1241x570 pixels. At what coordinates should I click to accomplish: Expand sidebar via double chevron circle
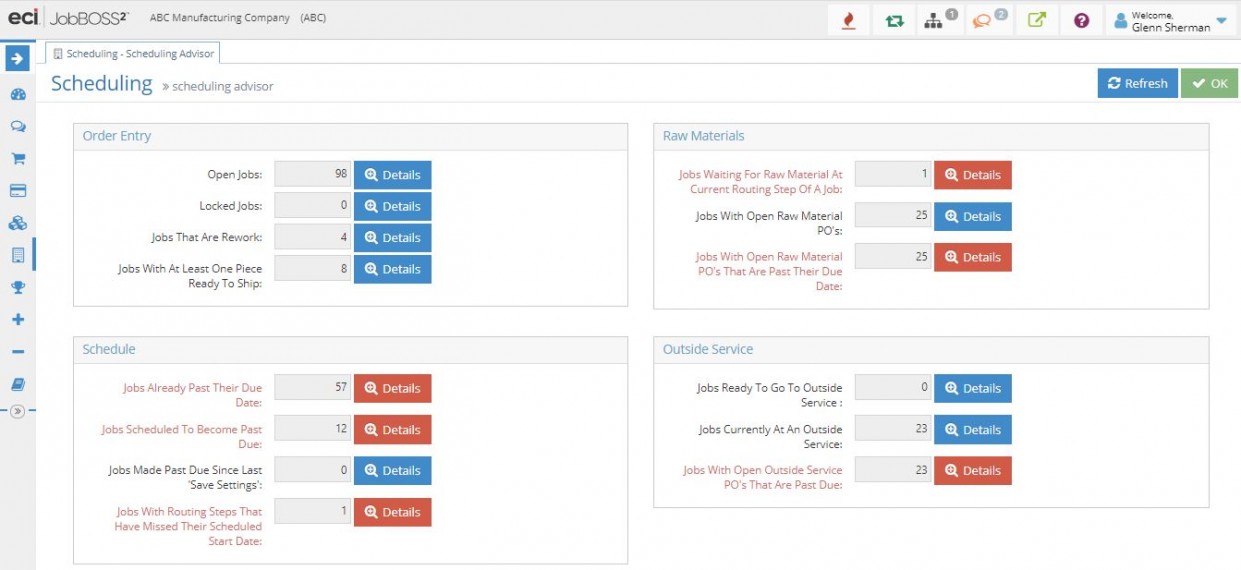pyautogui.click(x=17, y=411)
